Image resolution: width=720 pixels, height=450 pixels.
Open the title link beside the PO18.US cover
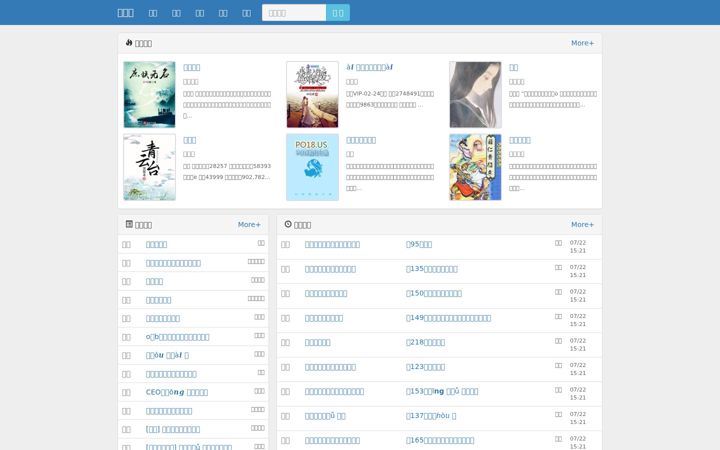tap(361, 140)
